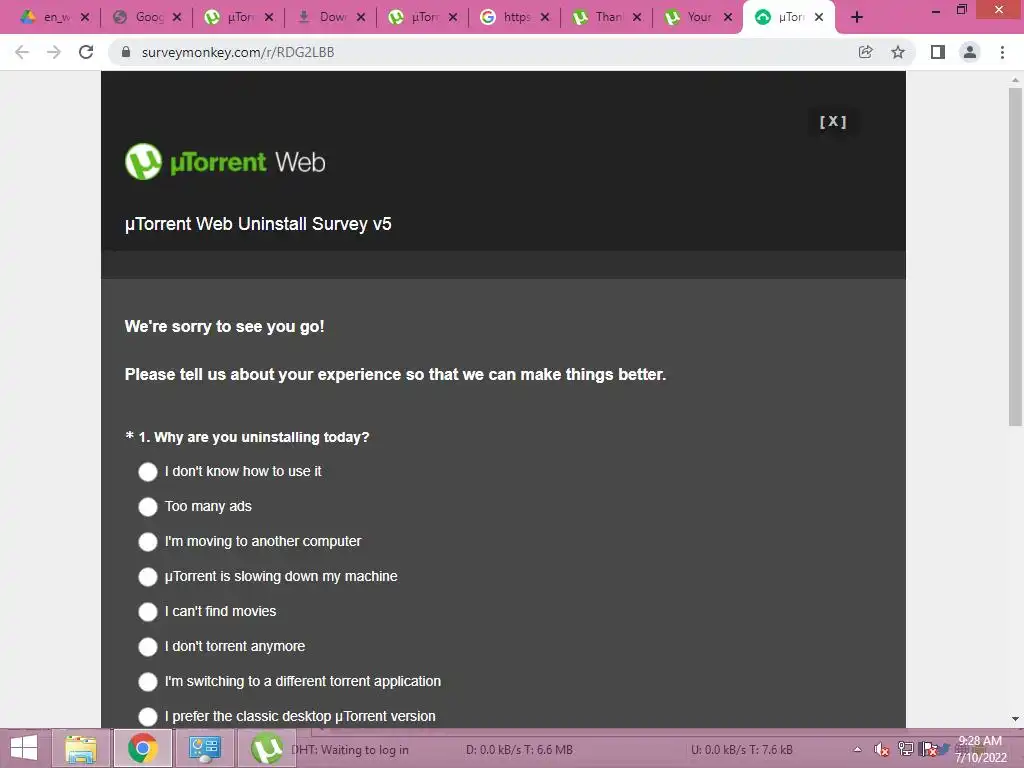The width and height of the screenshot is (1024, 768).
Task: Dismiss the survey with the [X] button
Action: (x=833, y=121)
